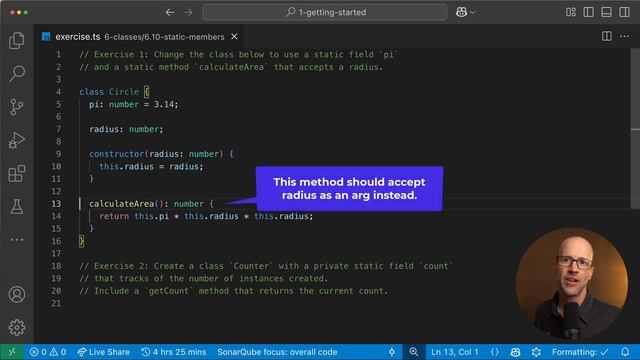Go forward with the right arrow
640x360 pixels.
point(188,12)
